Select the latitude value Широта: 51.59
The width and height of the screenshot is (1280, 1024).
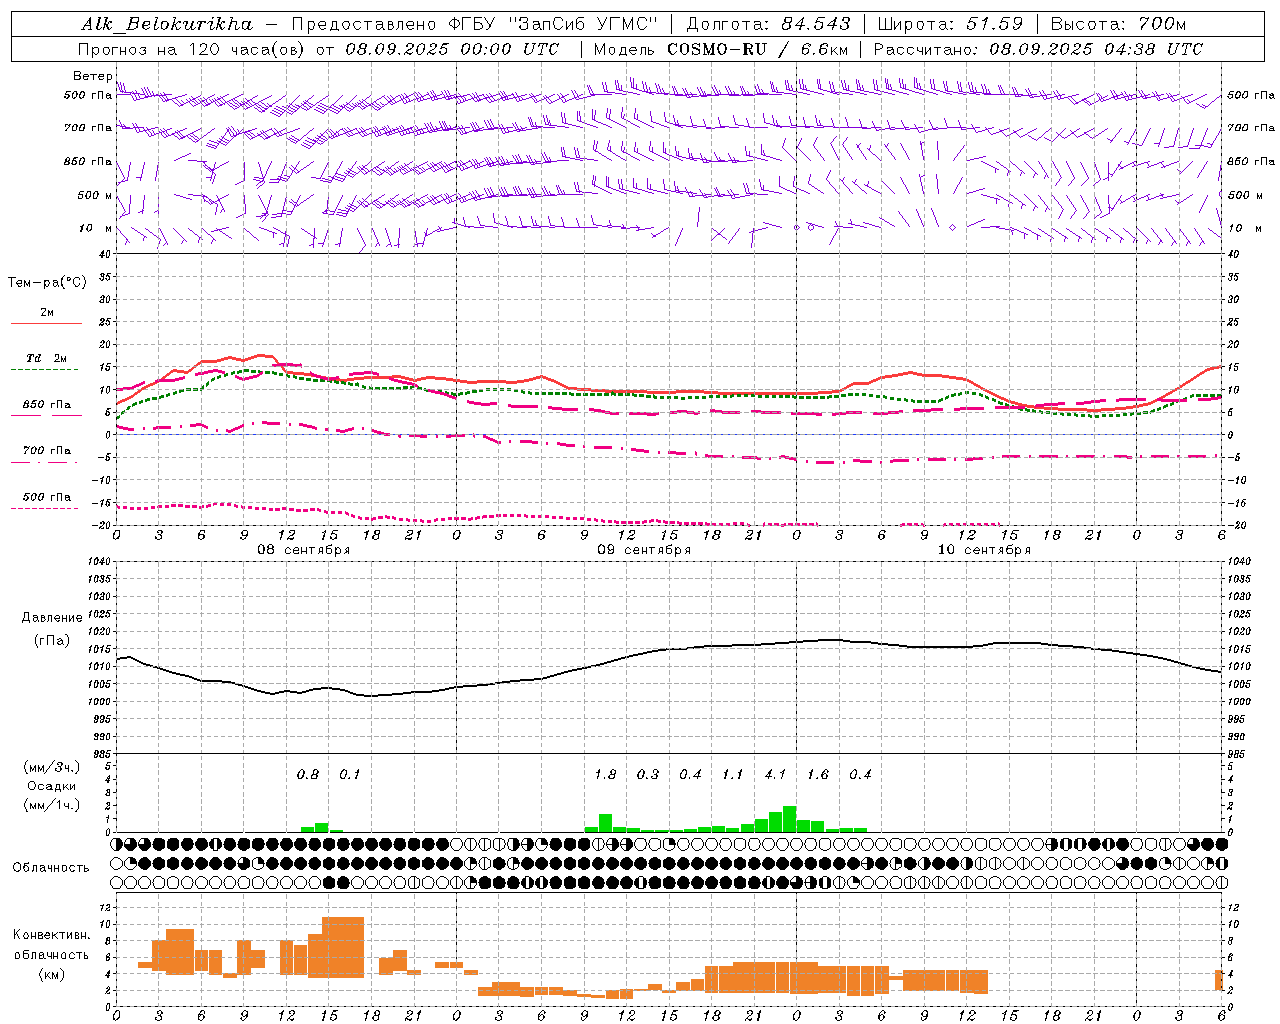pyautogui.click(x=950, y=24)
